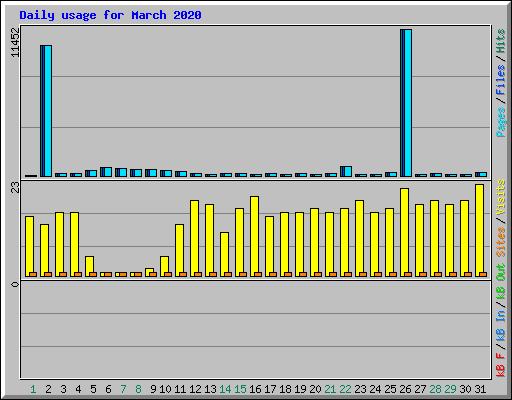This screenshot has height=400, width=512.
Task: Click the yellow visits bar for day 14
Action: click(x=224, y=255)
